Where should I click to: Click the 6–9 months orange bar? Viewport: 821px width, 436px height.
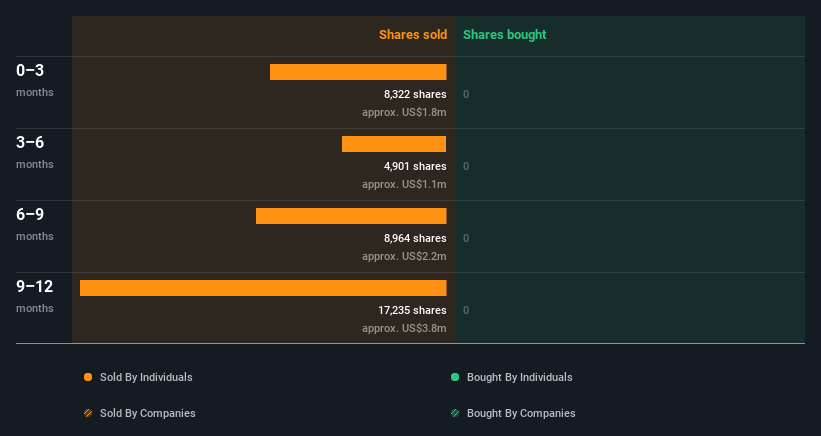coord(351,216)
